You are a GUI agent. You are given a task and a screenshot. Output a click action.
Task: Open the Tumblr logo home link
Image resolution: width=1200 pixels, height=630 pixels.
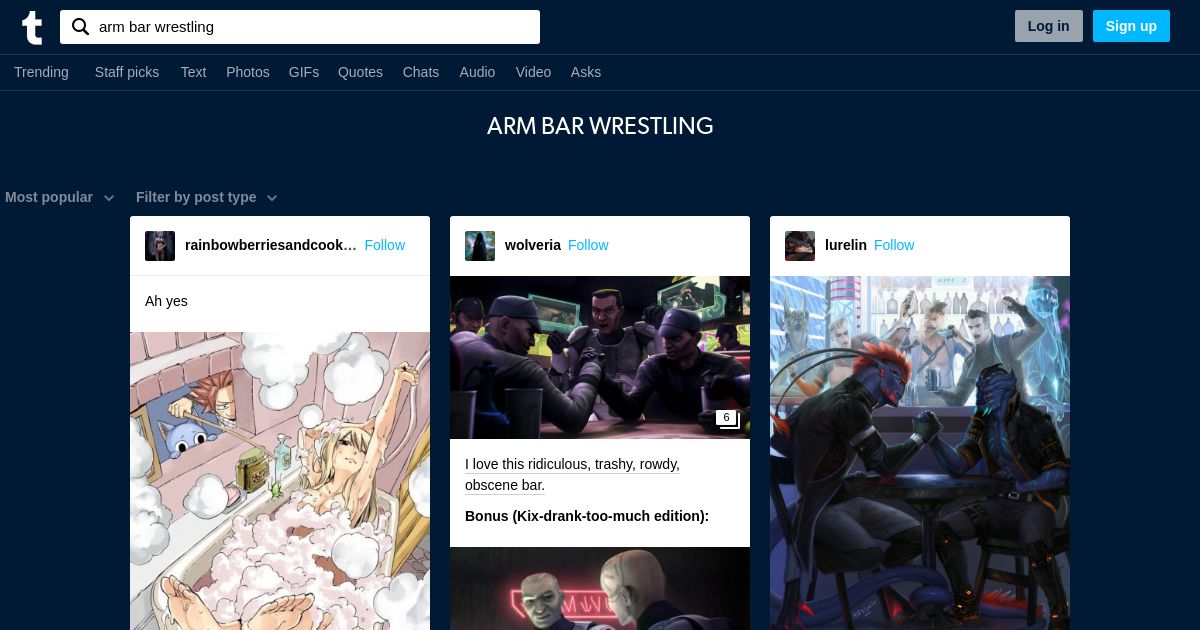pyautogui.click(x=32, y=27)
